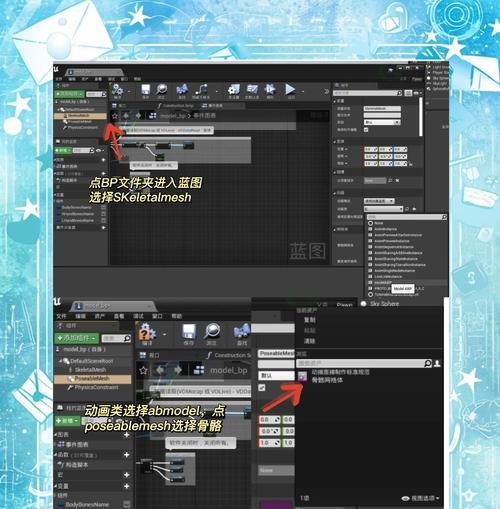Open category dropdown in upper details variable section
The width and height of the screenshot is (500, 509).
click(x=382, y=122)
